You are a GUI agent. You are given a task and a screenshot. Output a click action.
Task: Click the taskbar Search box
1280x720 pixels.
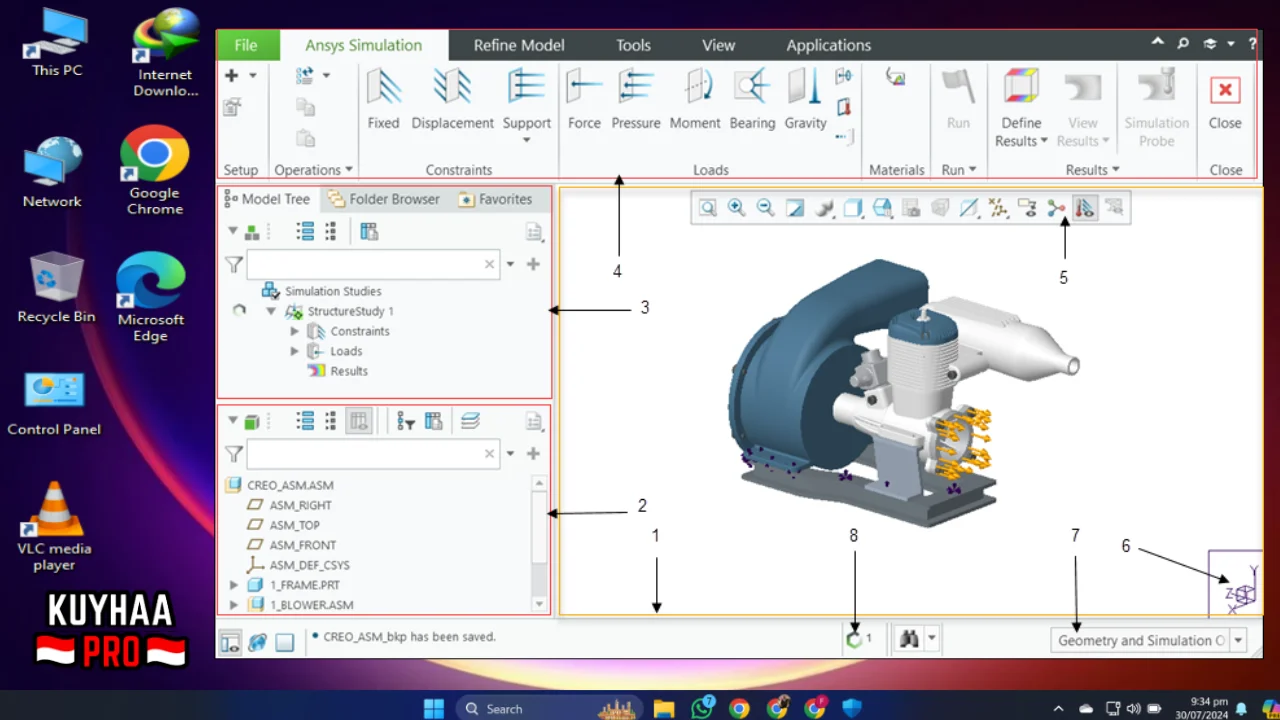tap(548, 708)
